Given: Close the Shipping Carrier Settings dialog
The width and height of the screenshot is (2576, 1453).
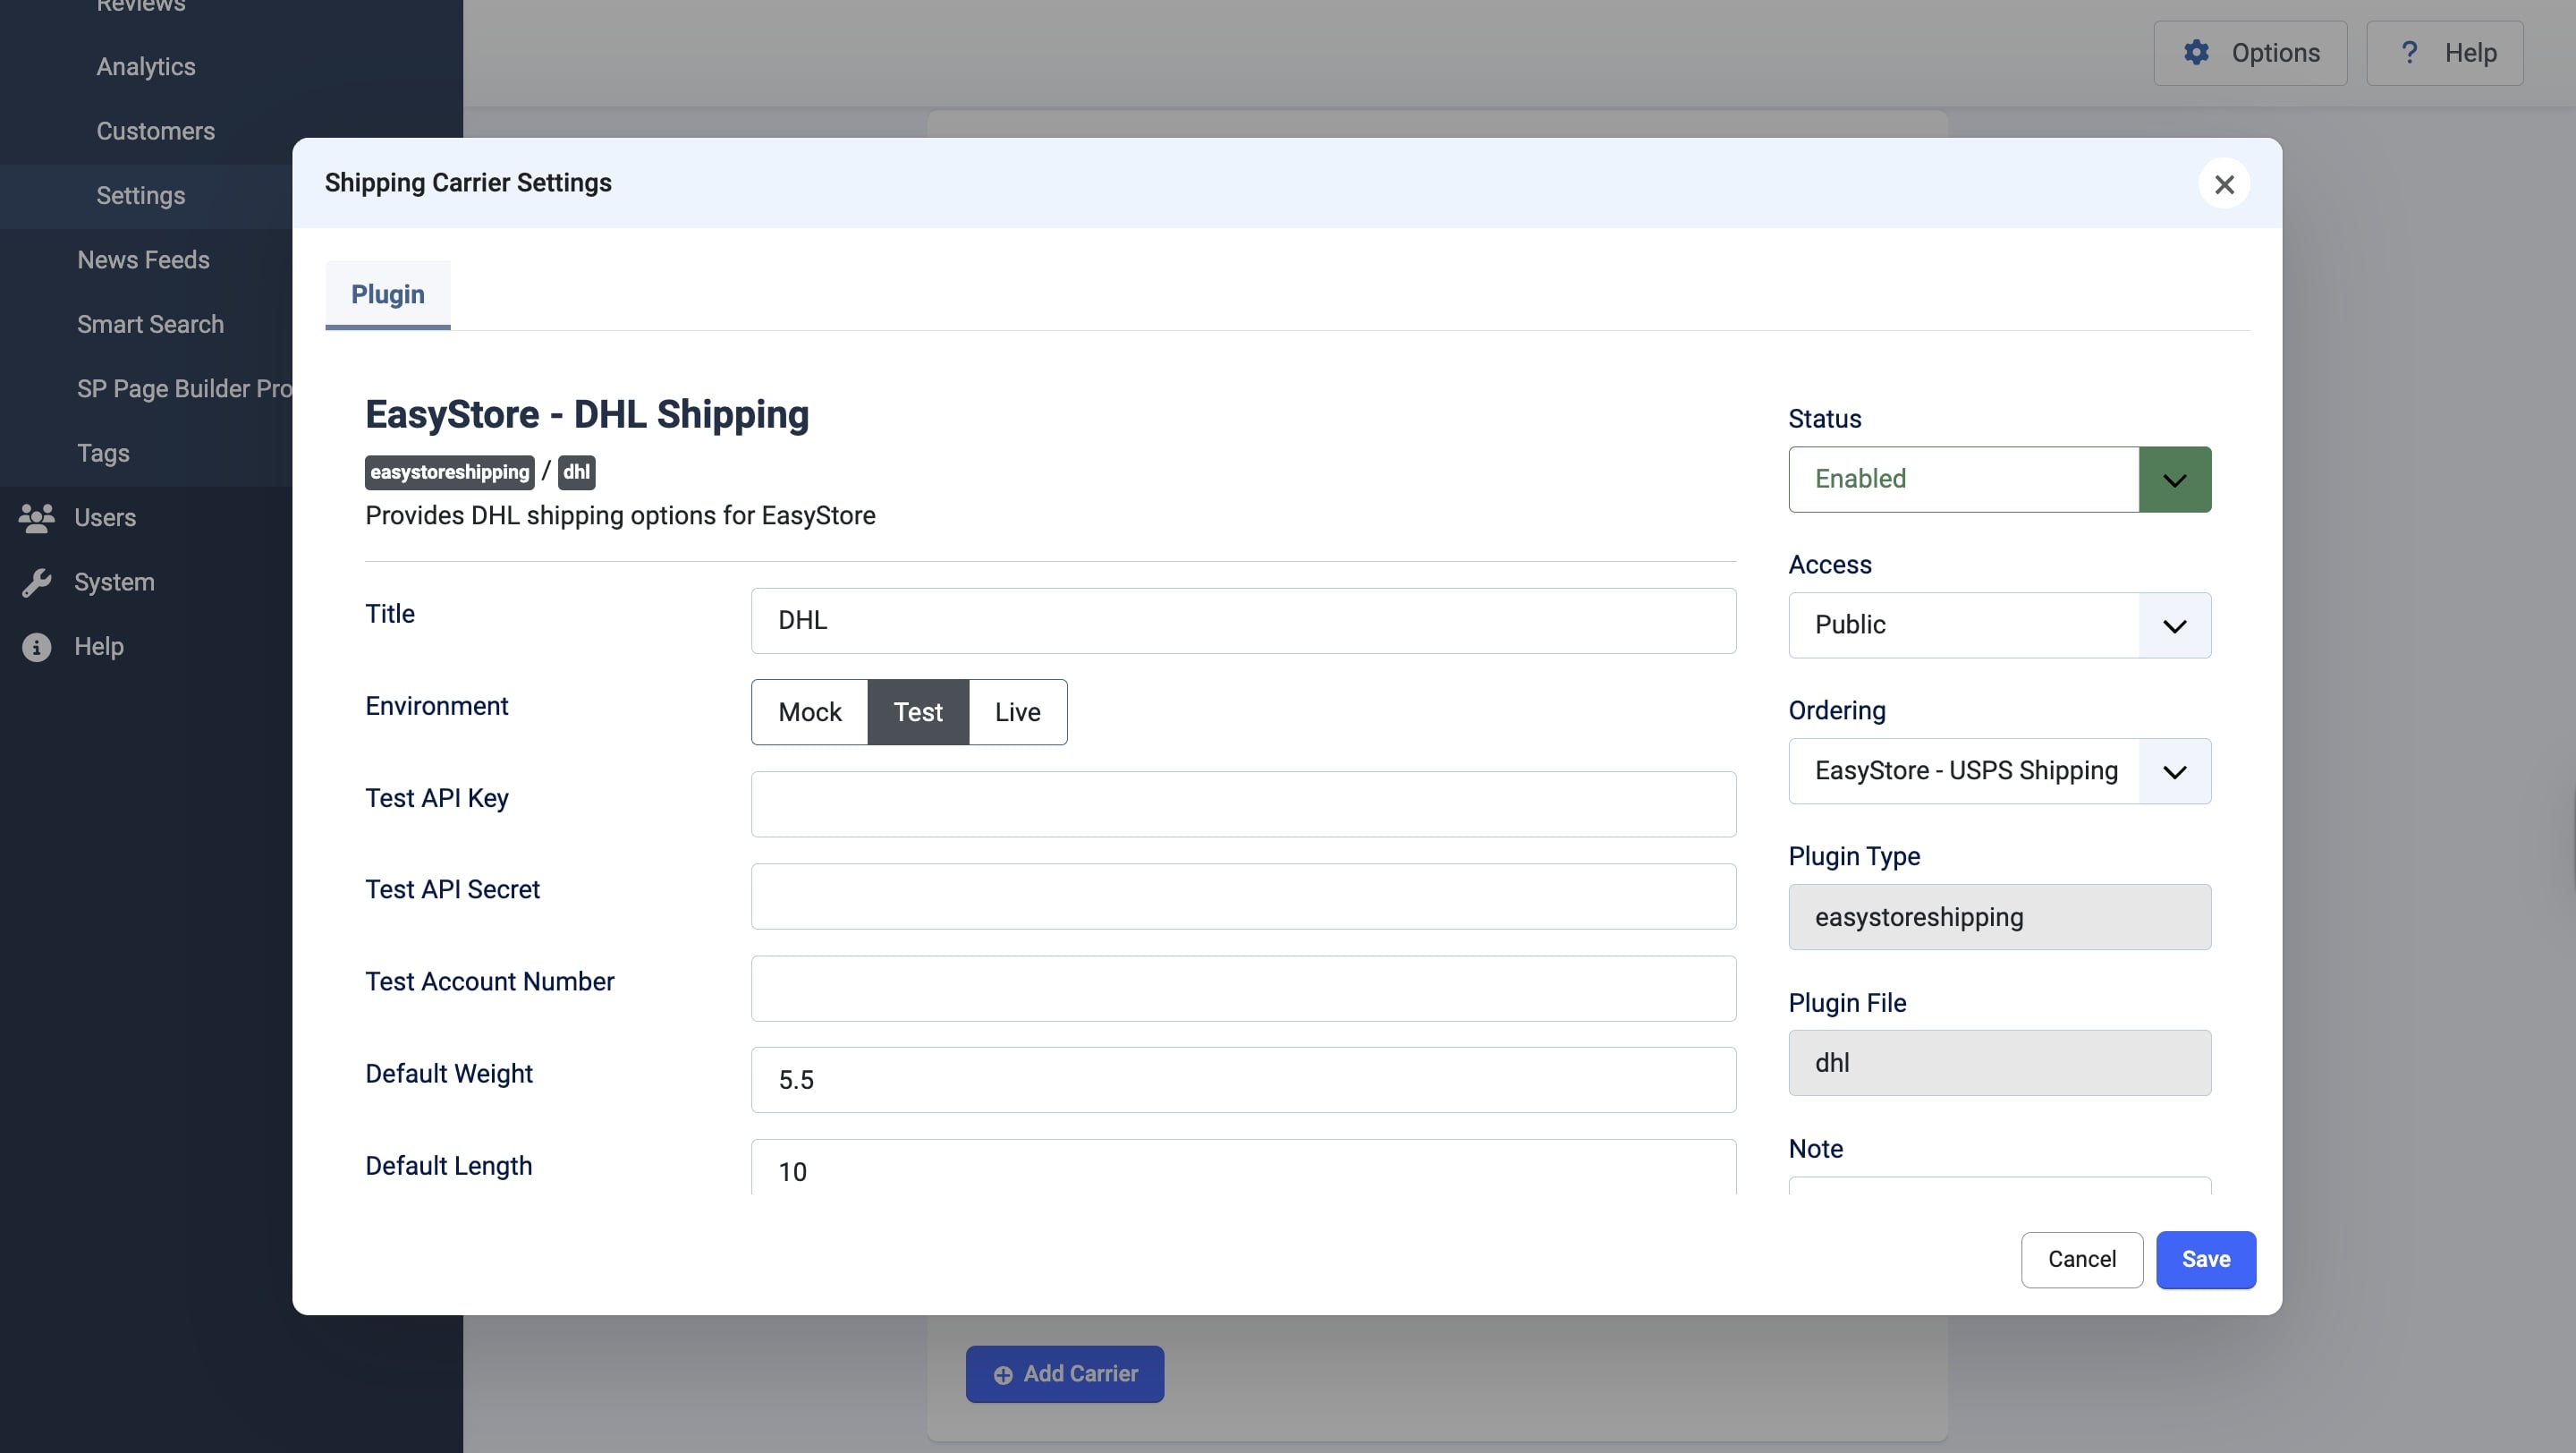Looking at the screenshot, I should tap(2224, 184).
